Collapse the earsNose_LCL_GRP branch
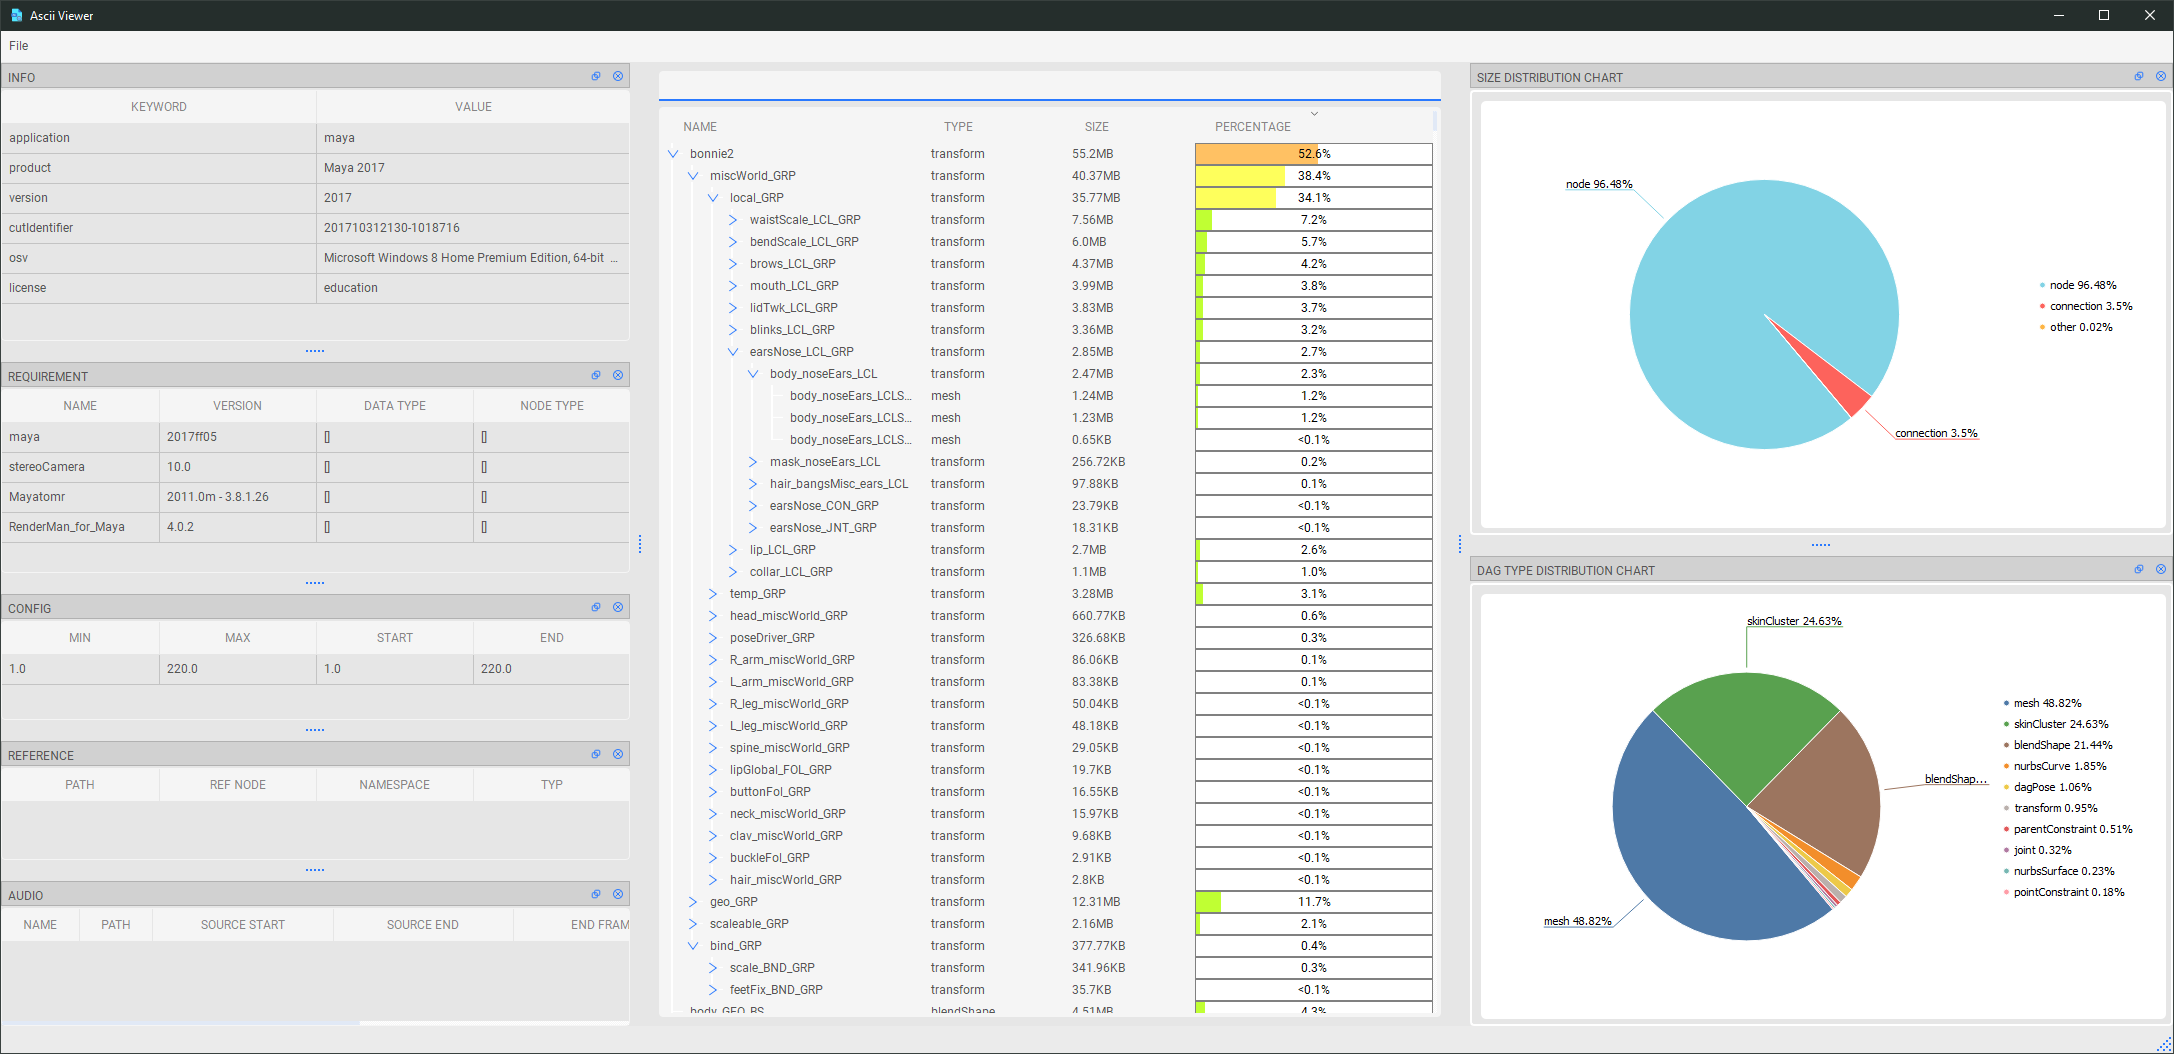 click(733, 351)
